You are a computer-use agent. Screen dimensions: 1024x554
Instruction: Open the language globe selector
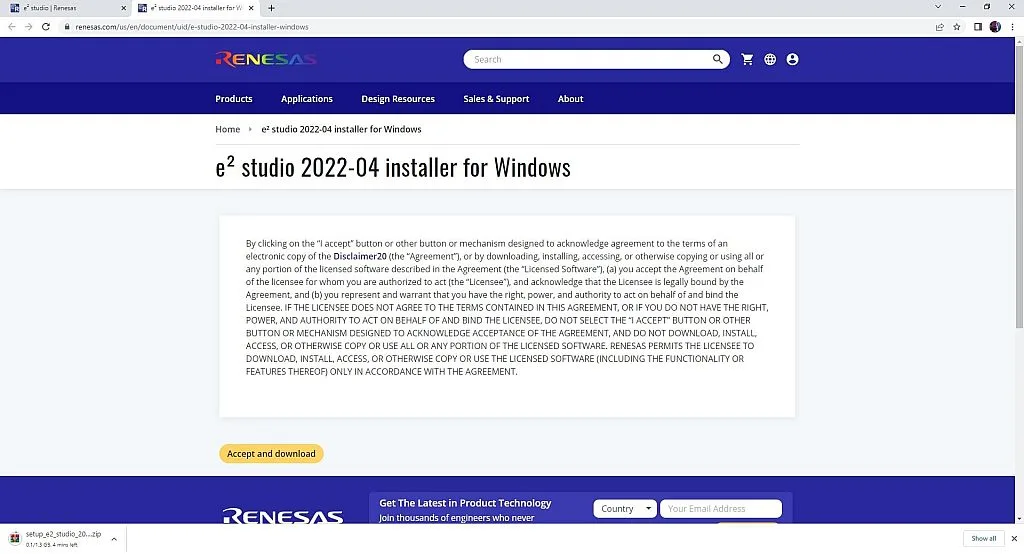[x=770, y=59]
